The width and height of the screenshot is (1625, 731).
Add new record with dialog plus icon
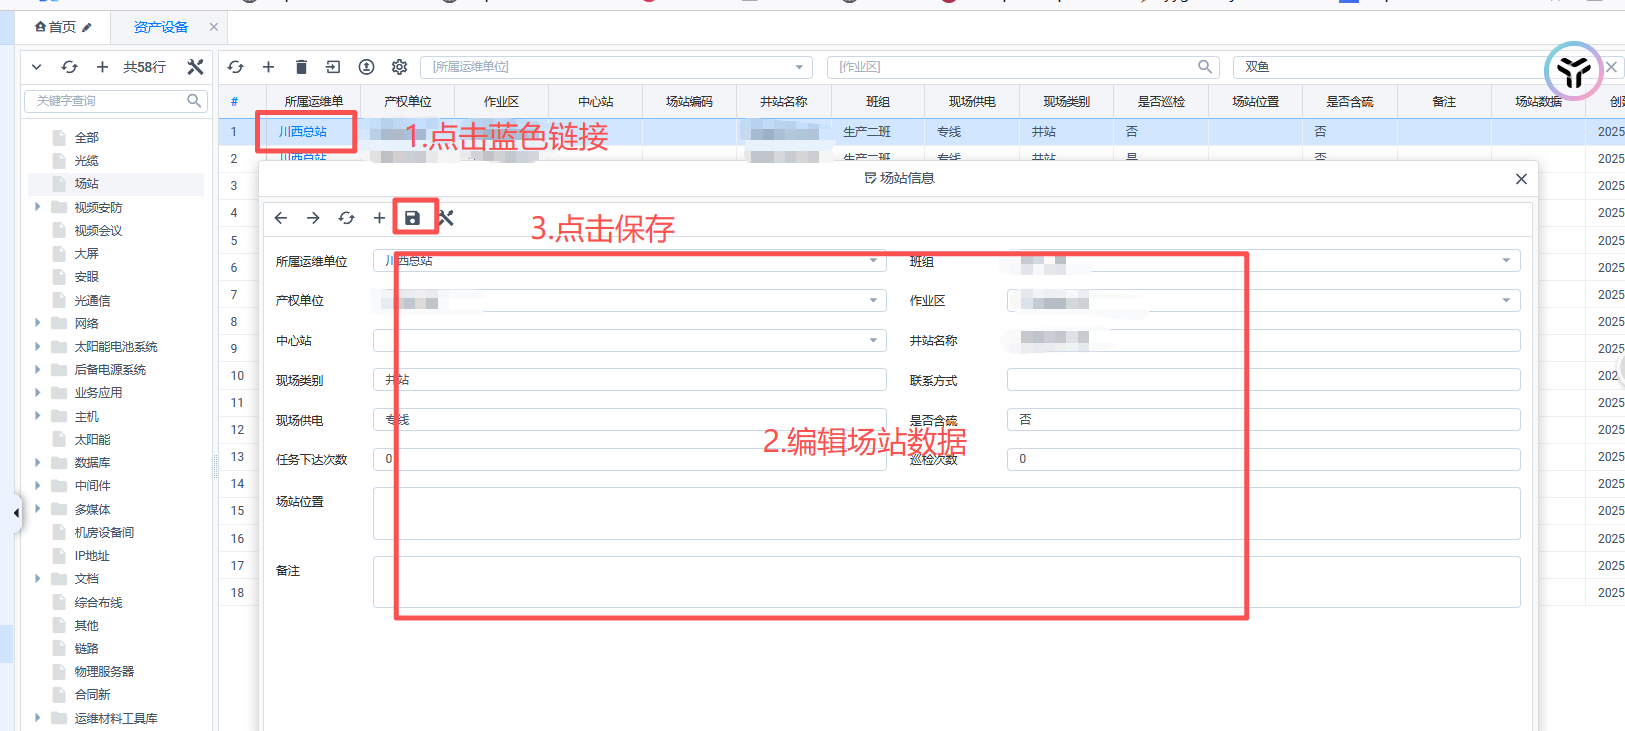click(x=379, y=218)
